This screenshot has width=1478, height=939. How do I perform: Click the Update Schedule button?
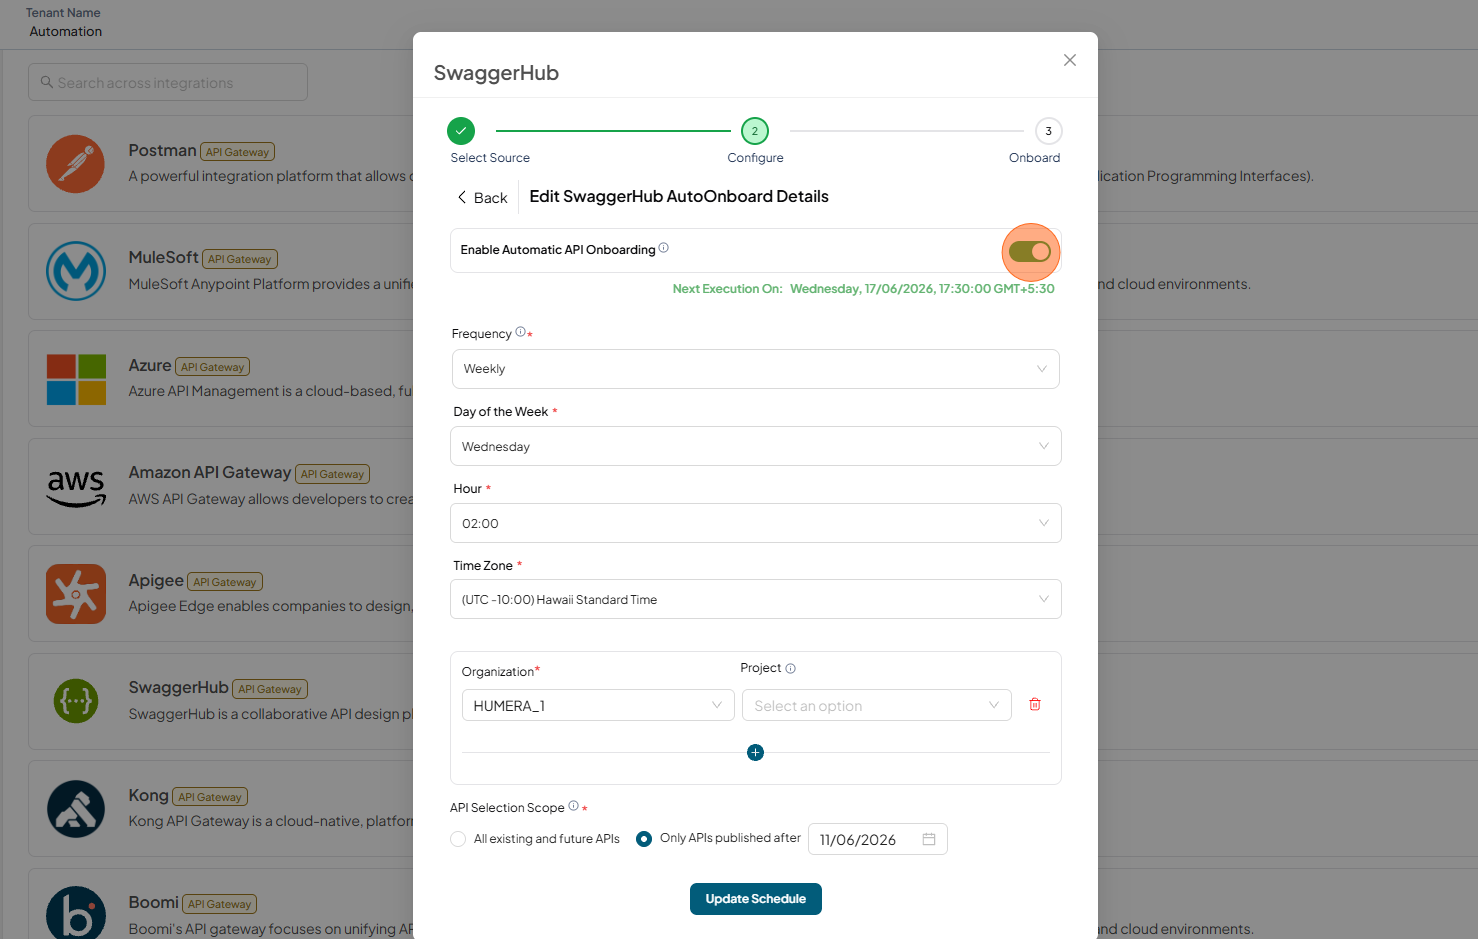click(755, 899)
